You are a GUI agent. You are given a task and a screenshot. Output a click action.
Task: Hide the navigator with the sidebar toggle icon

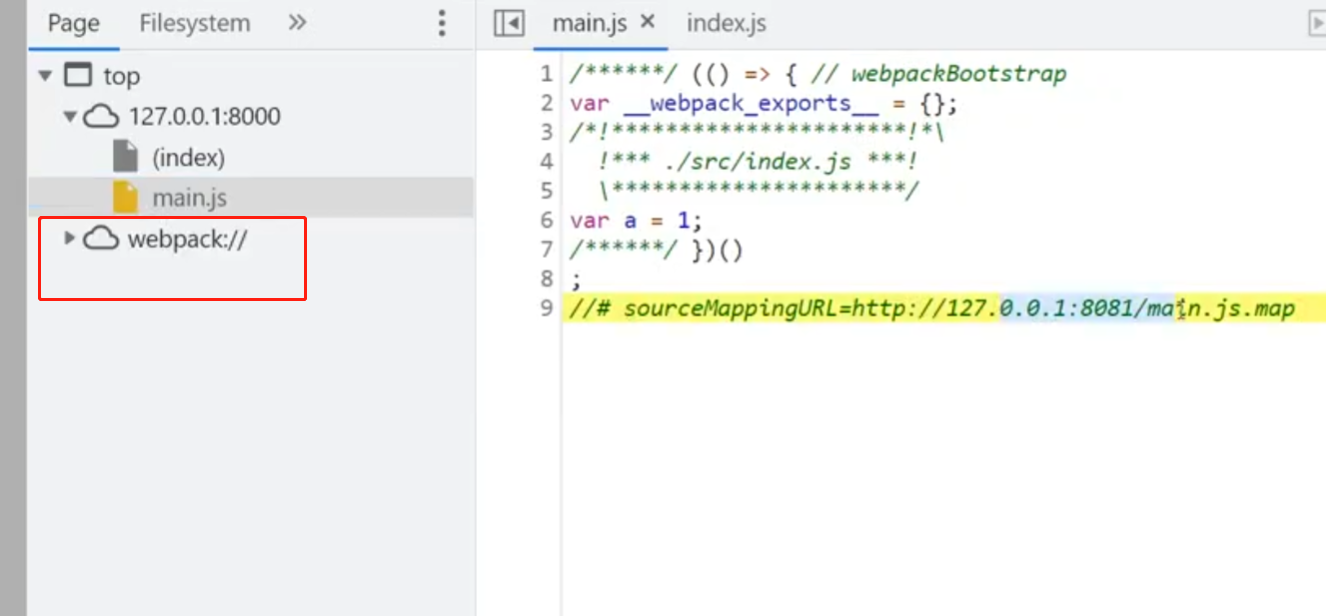coord(509,24)
